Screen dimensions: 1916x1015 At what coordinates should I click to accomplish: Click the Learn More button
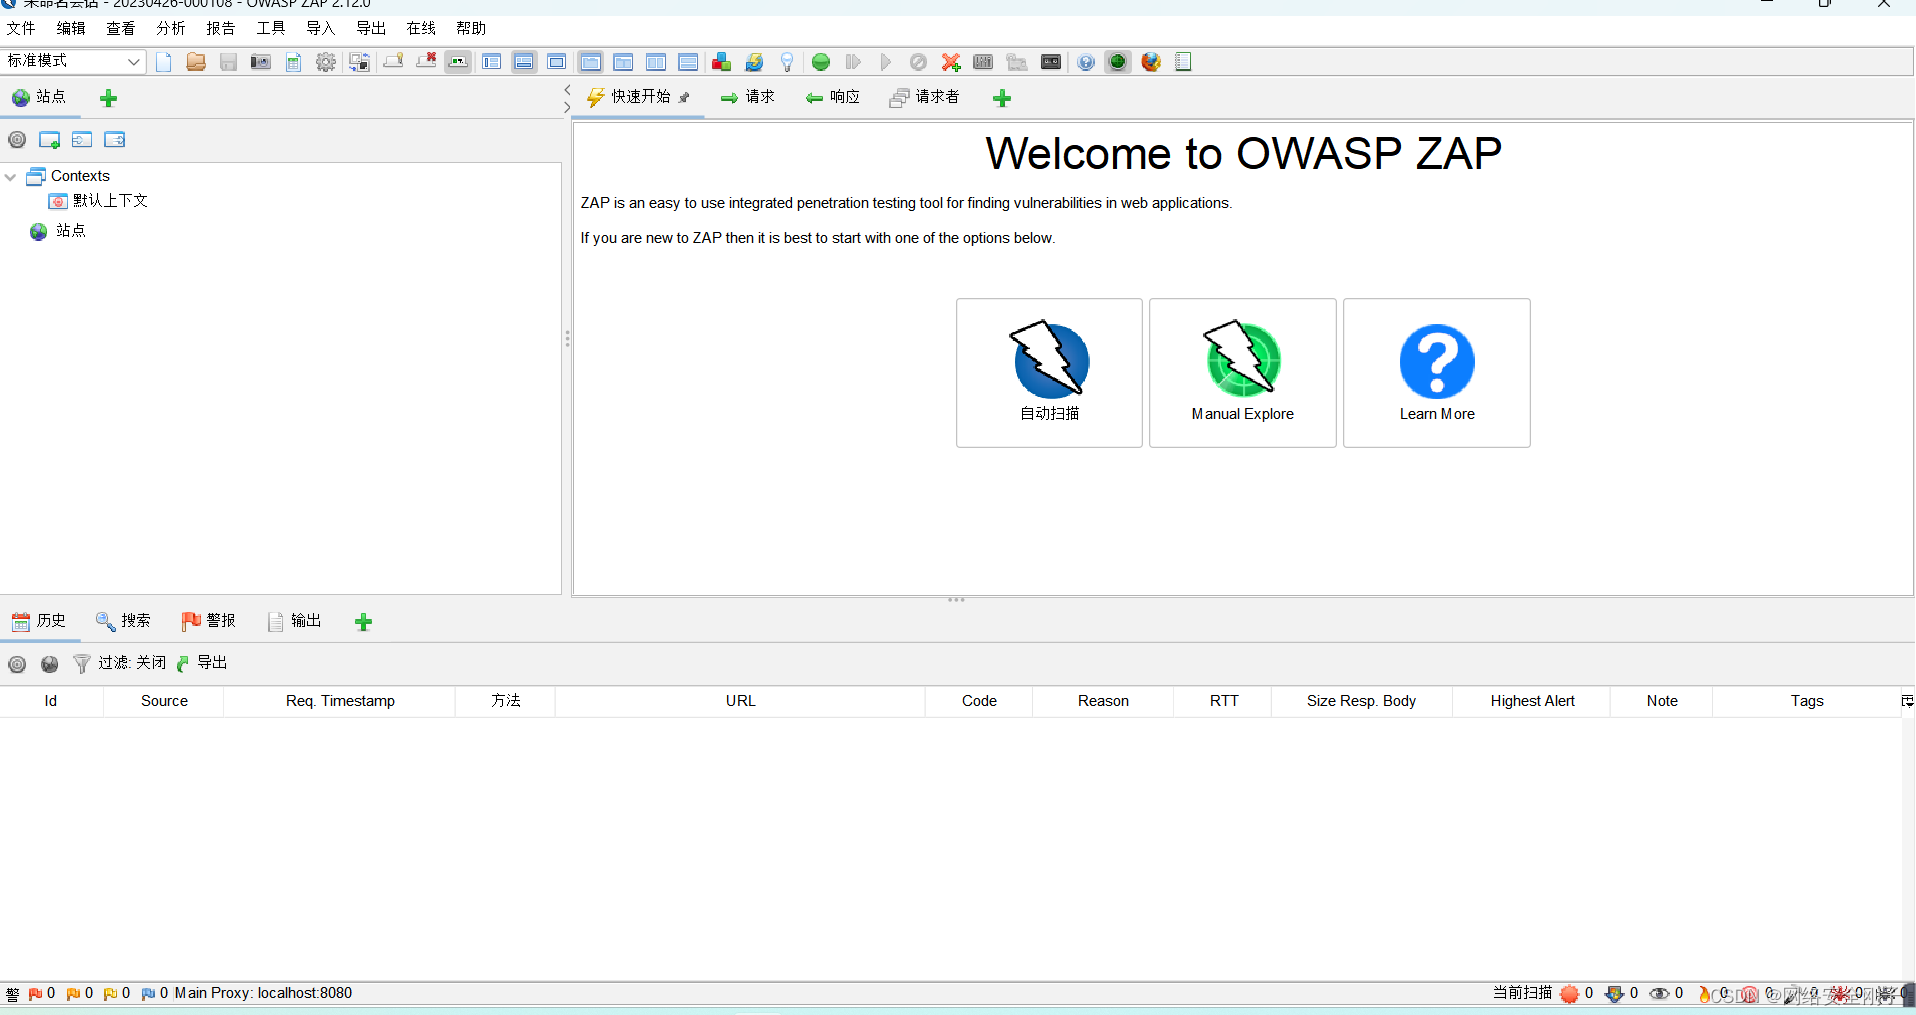coord(1437,373)
